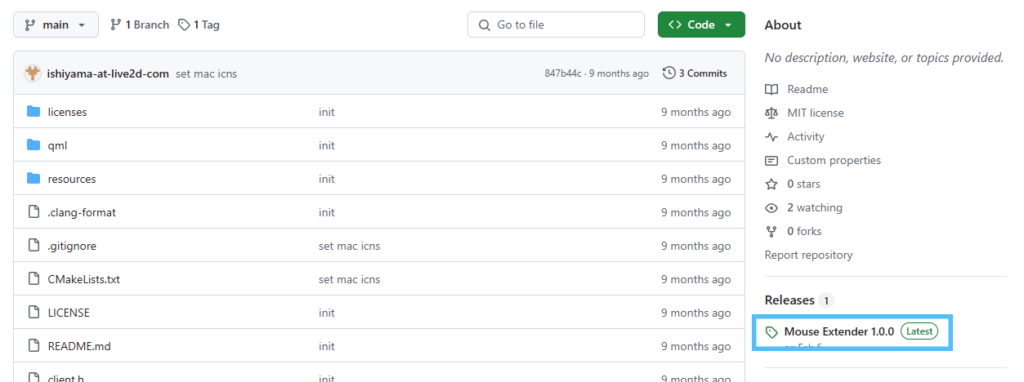Screen dimensions: 1024x382
Task: Click the fork icon beside 0 forks
Action: [771, 231]
